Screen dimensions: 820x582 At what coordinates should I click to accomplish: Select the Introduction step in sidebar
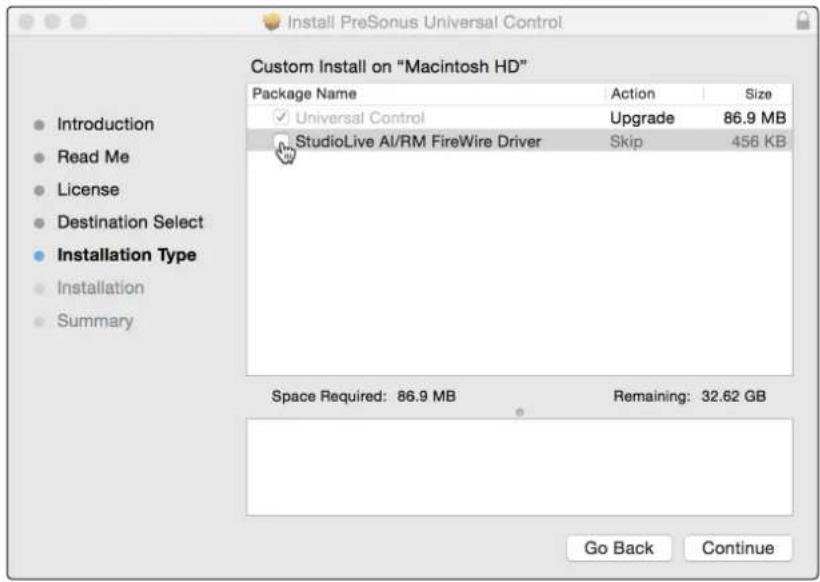[x=105, y=124]
